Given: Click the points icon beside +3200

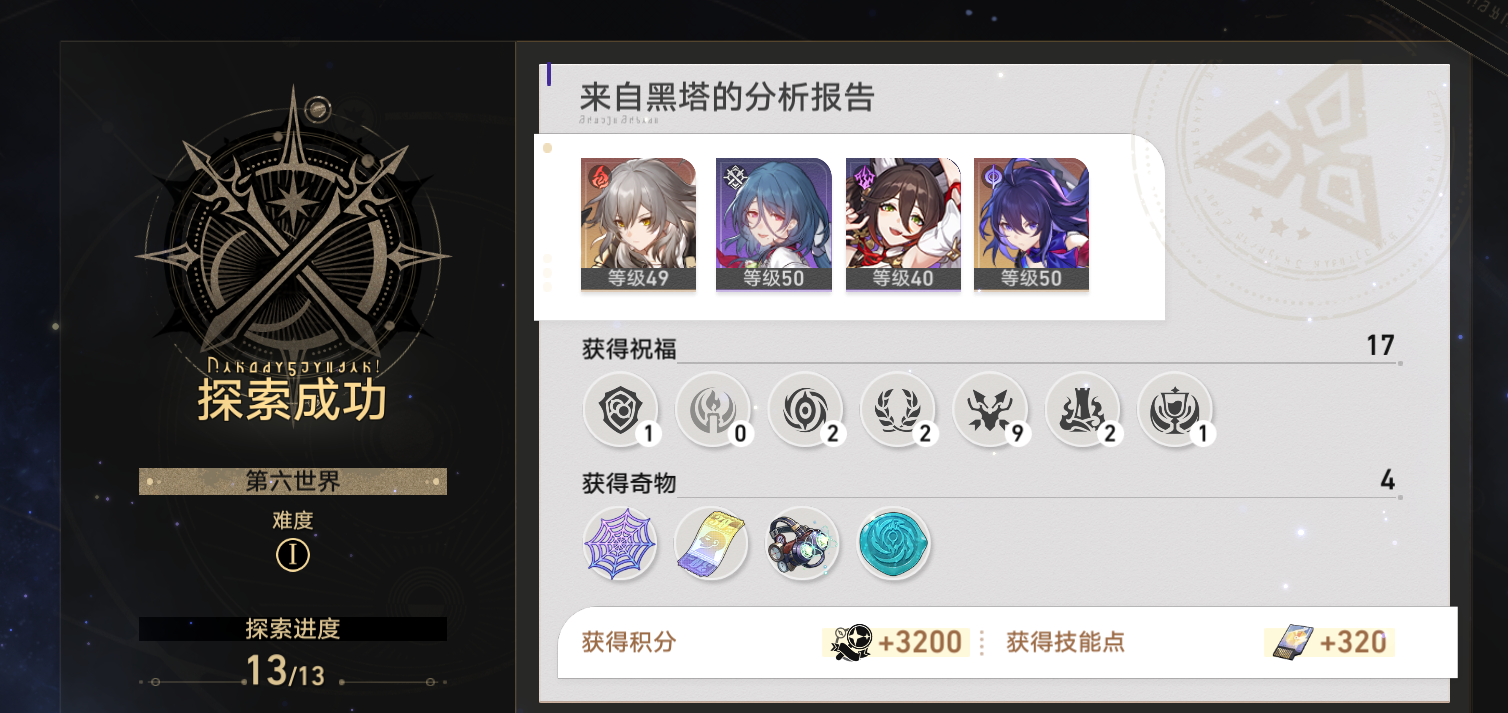Looking at the screenshot, I should coord(850,642).
